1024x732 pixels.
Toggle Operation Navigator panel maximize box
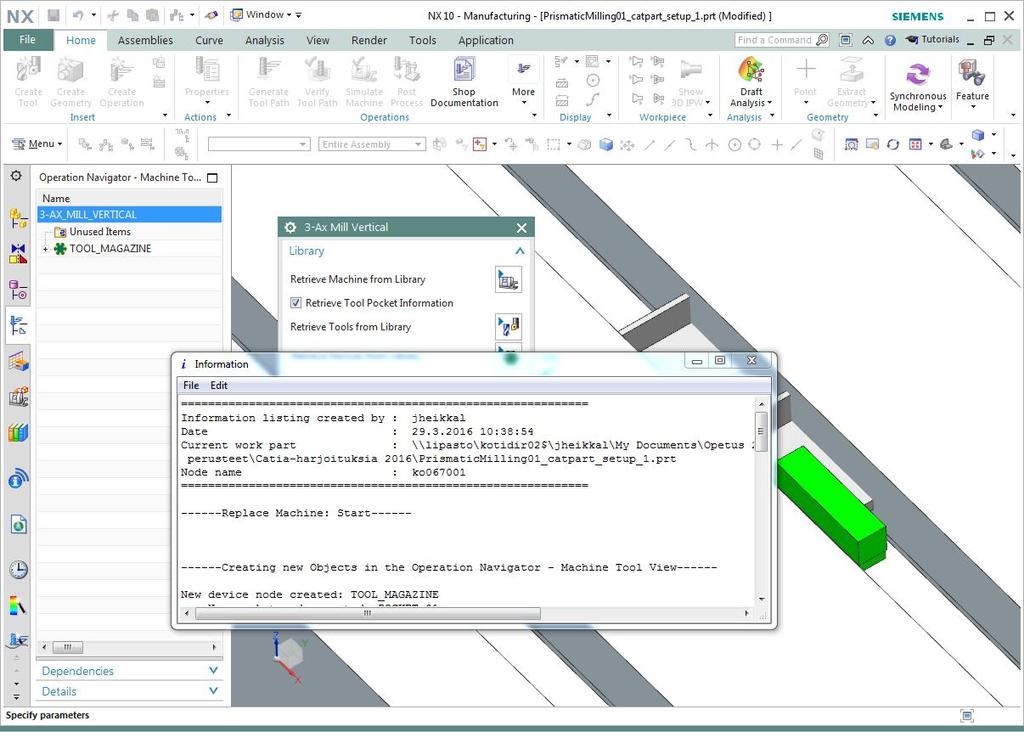click(212, 178)
